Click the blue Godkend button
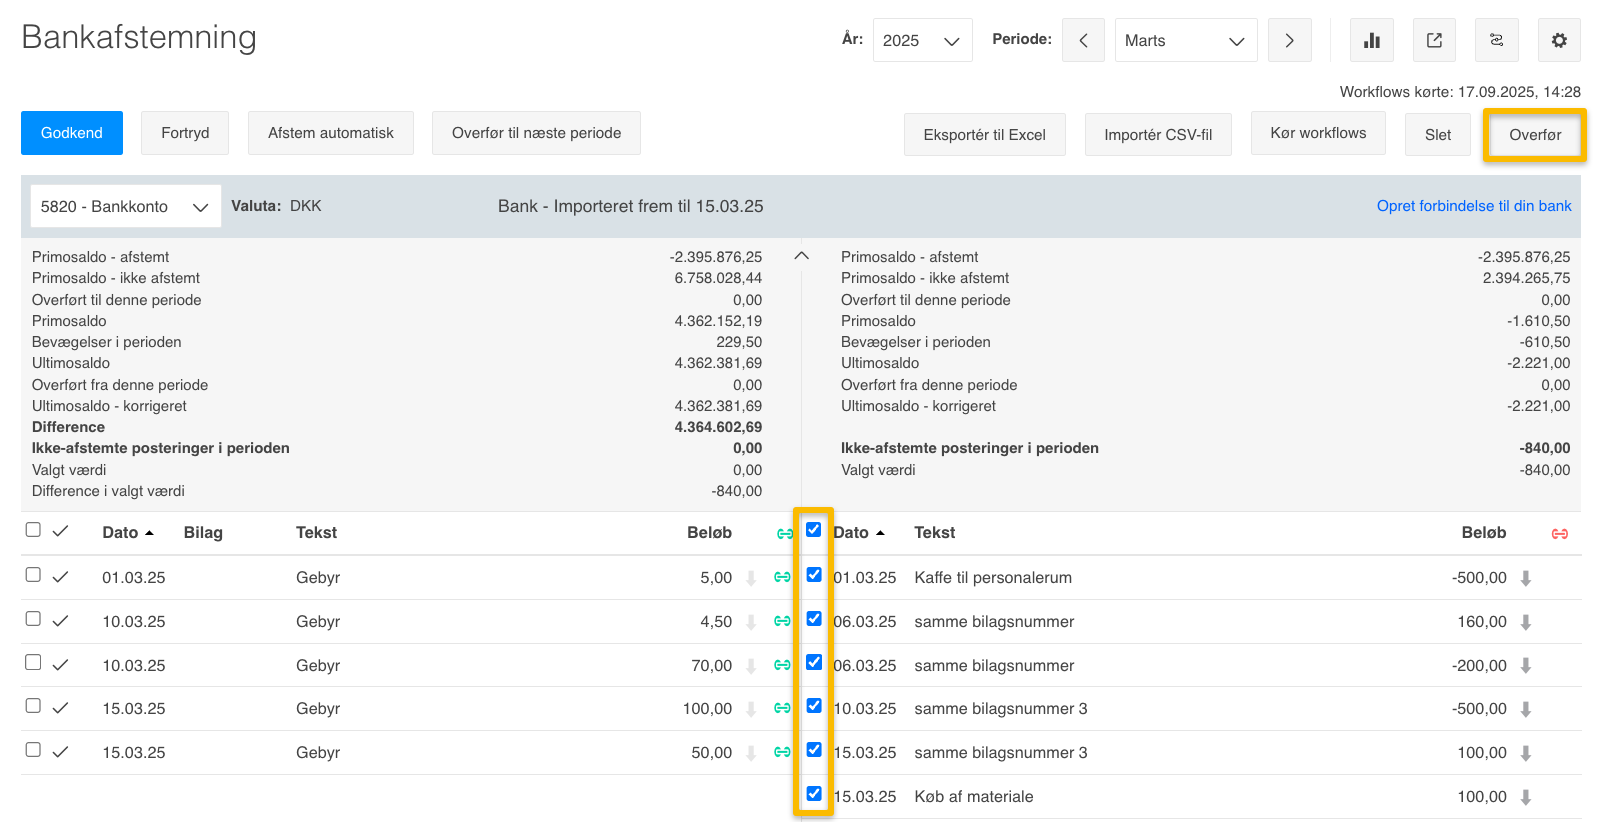The height and width of the screenshot is (822, 1598). click(72, 133)
